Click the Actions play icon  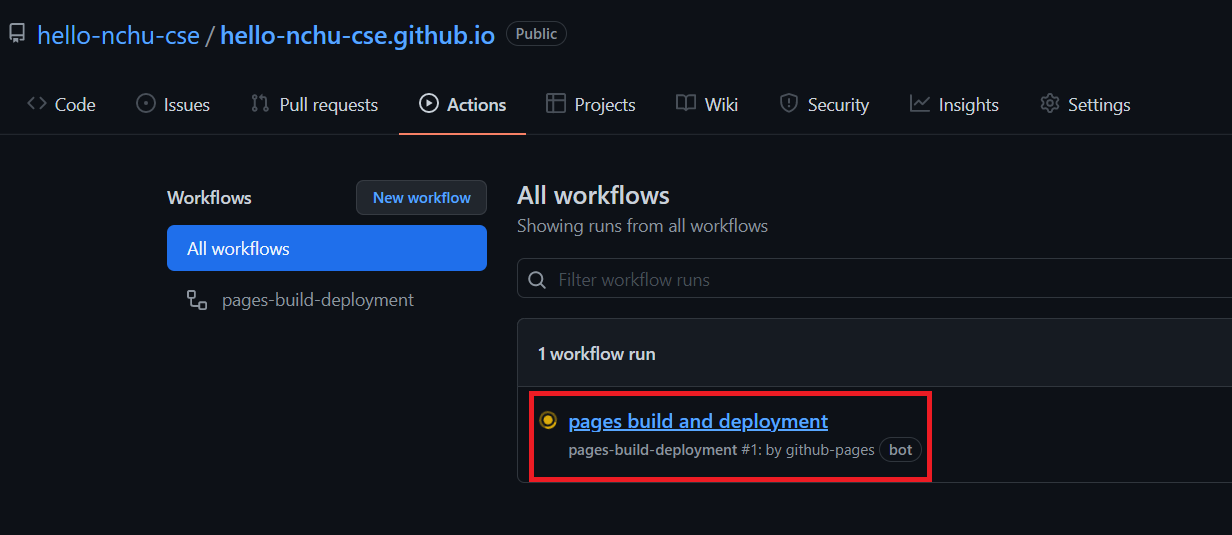[429, 103]
